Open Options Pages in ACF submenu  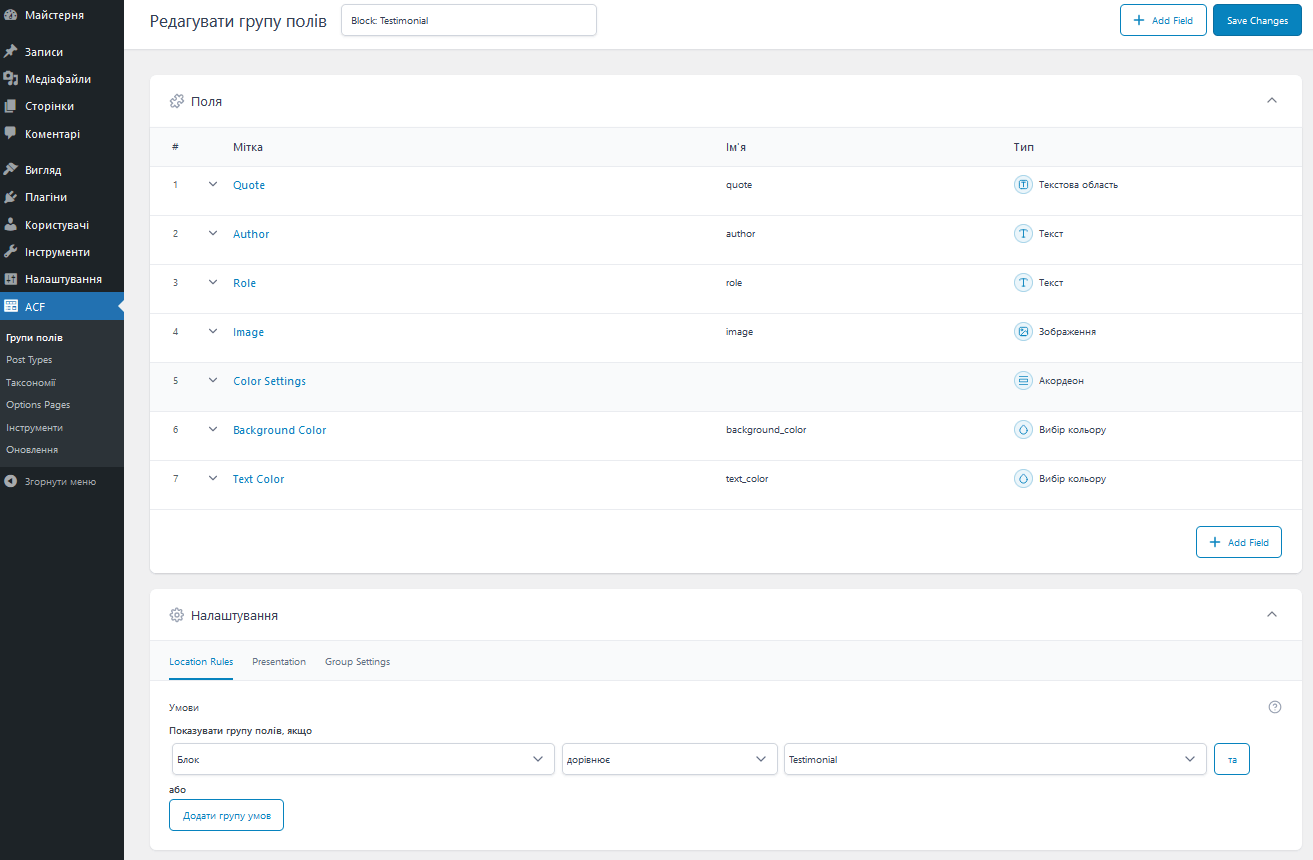point(38,405)
